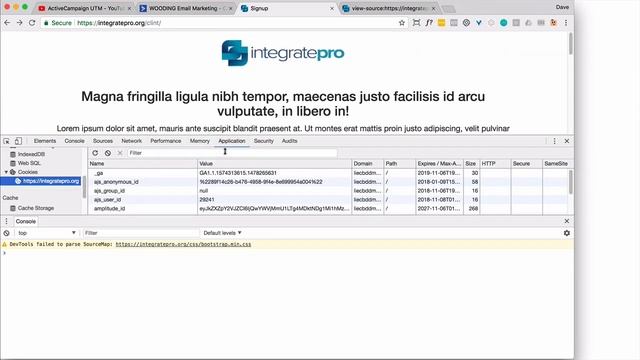The height and width of the screenshot is (360, 640).
Task: Switch to ActiveCampaign UTM YouTube browser tab
Action: (x=84, y=8)
